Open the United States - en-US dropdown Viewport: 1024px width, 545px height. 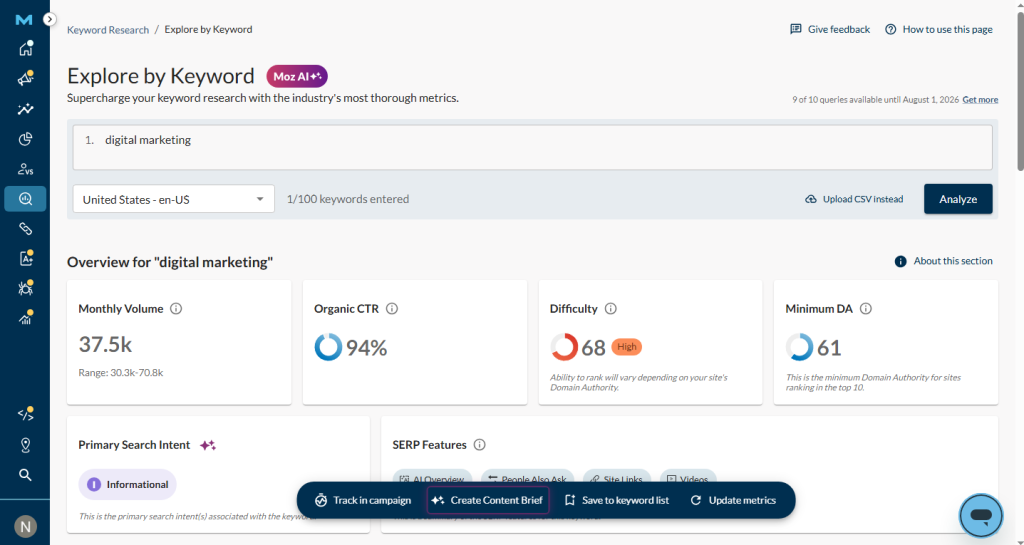tap(174, 199)
